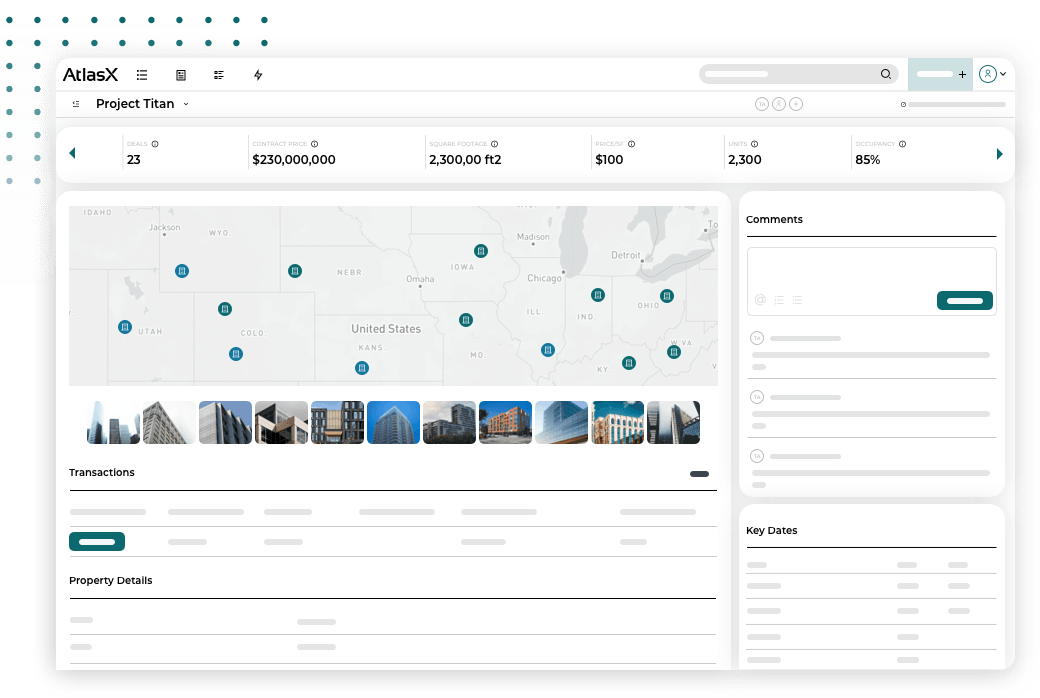Click the plus button to create something new
The image size is (1040, 698).
pyautogui.click(x=964, y=73)
